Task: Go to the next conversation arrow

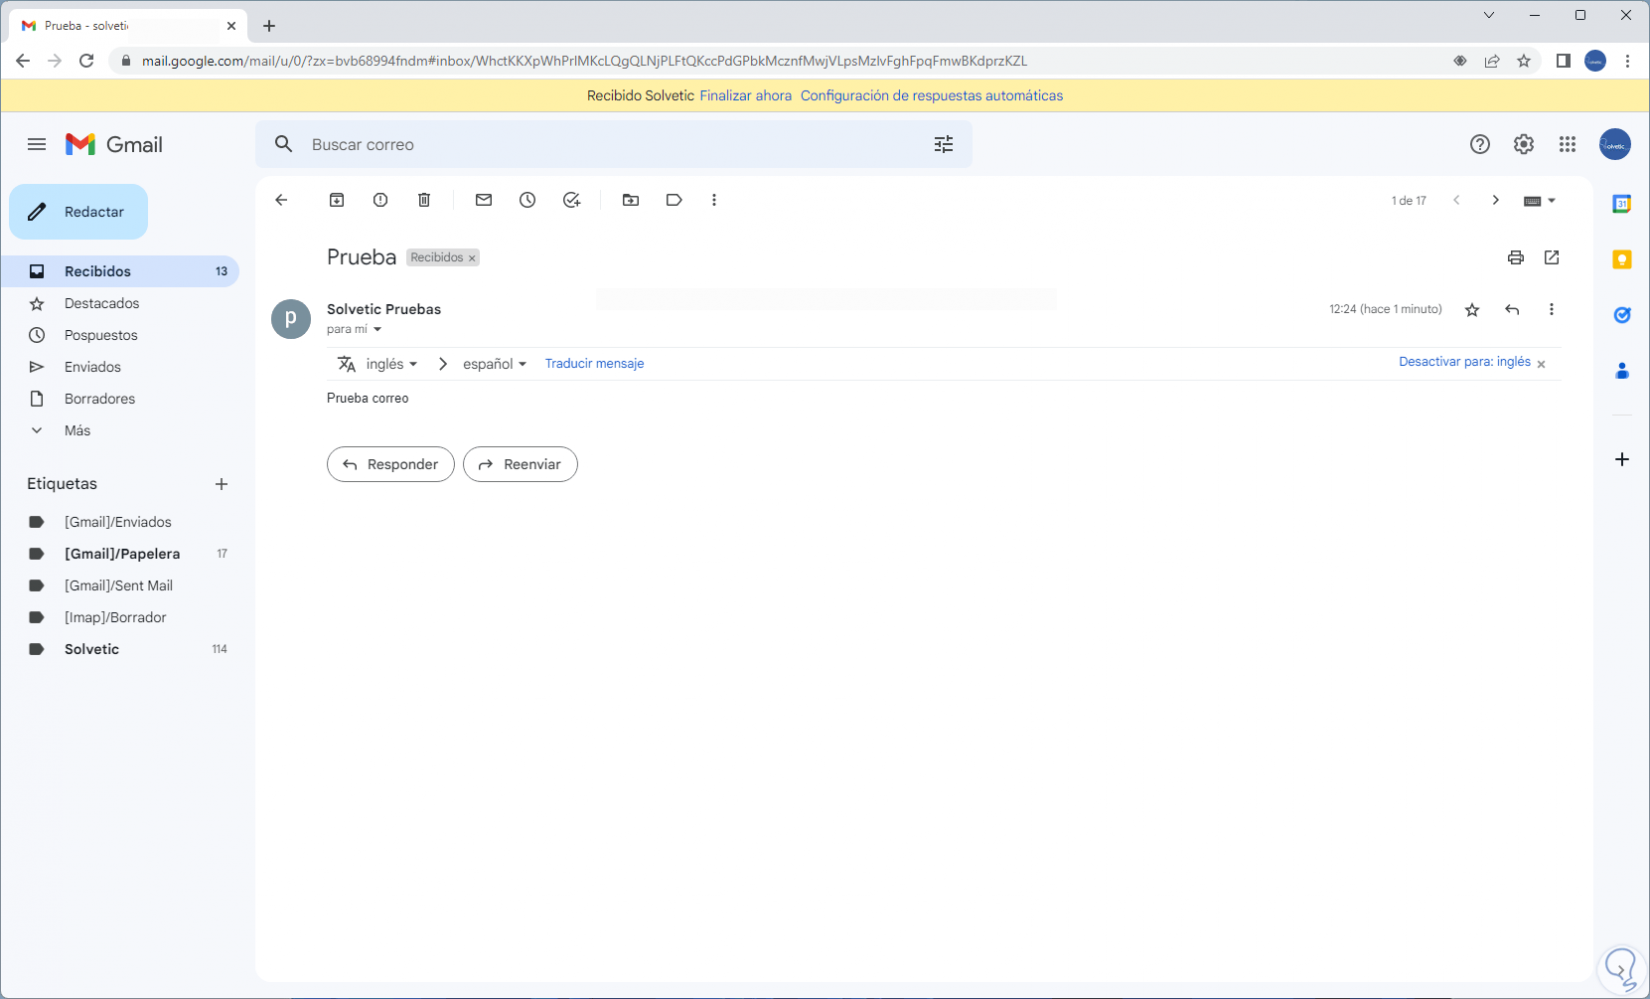Action: click(x=1495, y=201)
